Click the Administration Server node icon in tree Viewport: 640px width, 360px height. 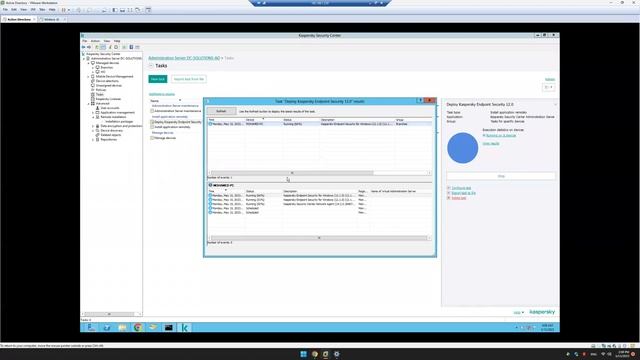88,58
